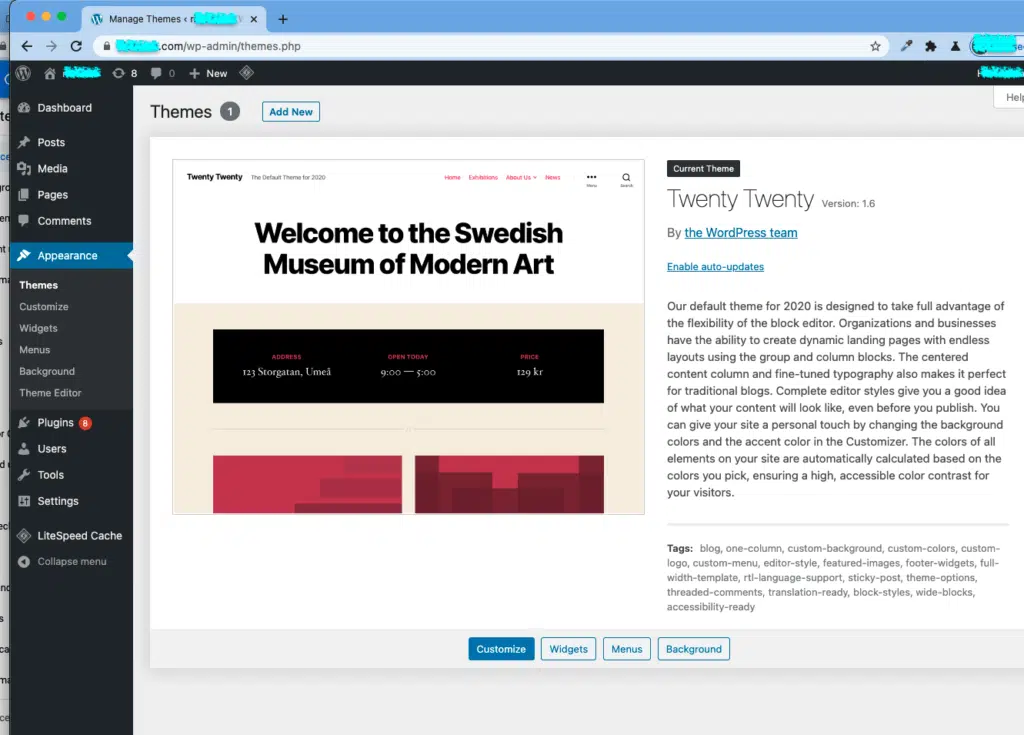Click the Background button below theme
This screenshot has height=735, width=1024.
pos(694,649)
